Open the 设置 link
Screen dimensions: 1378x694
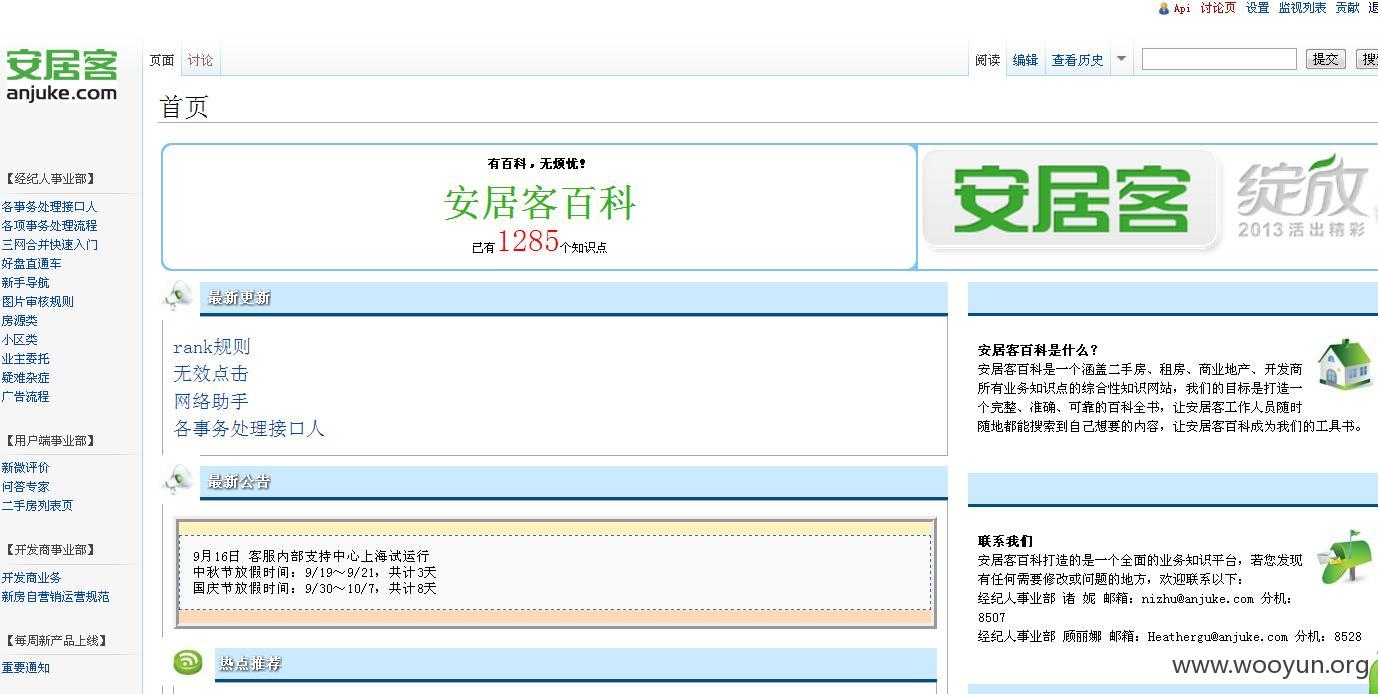point(1257,8)
